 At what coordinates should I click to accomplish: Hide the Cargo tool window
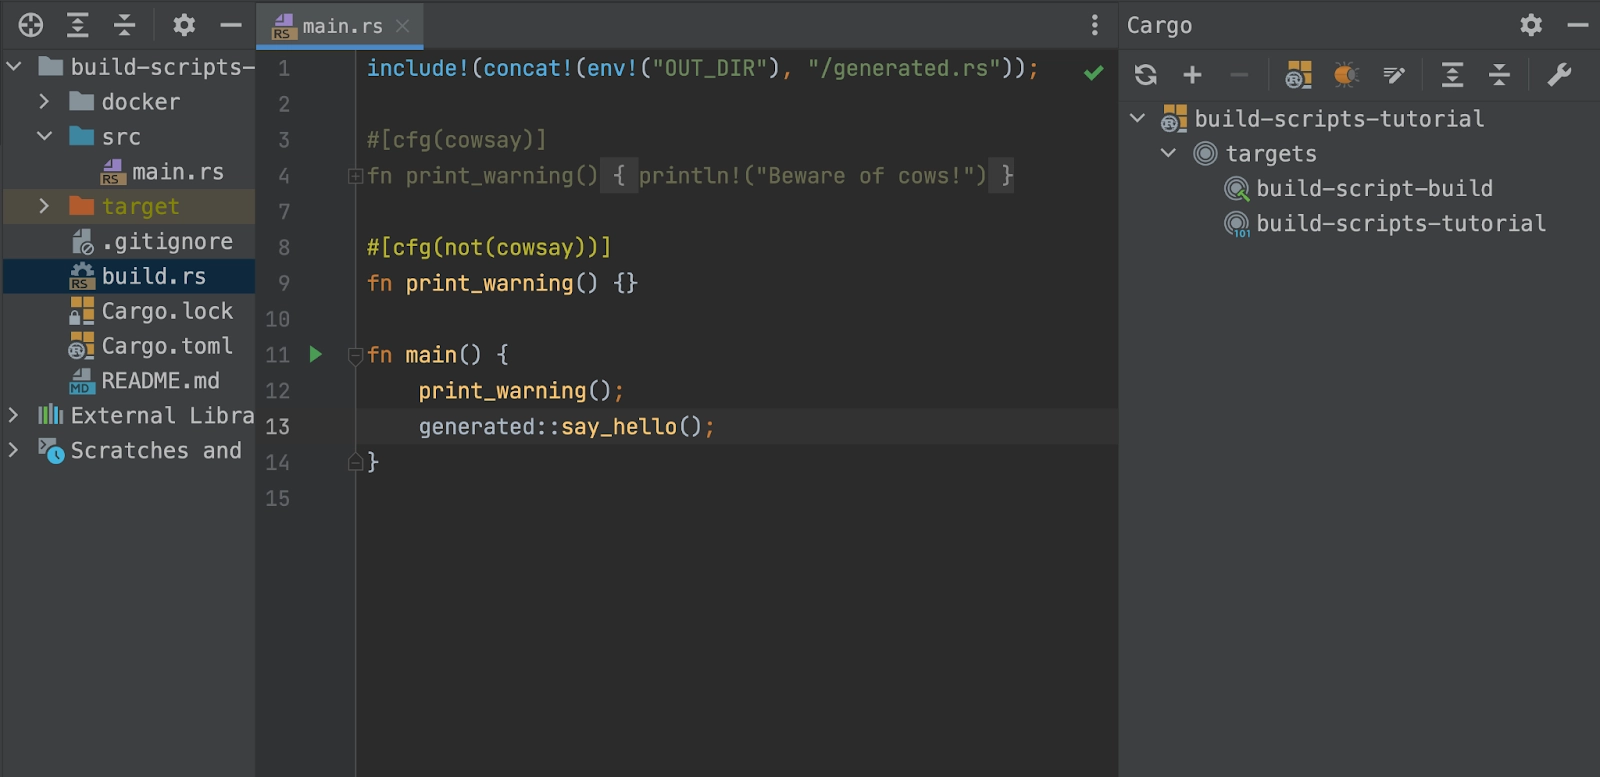(x=1578, y=25)
